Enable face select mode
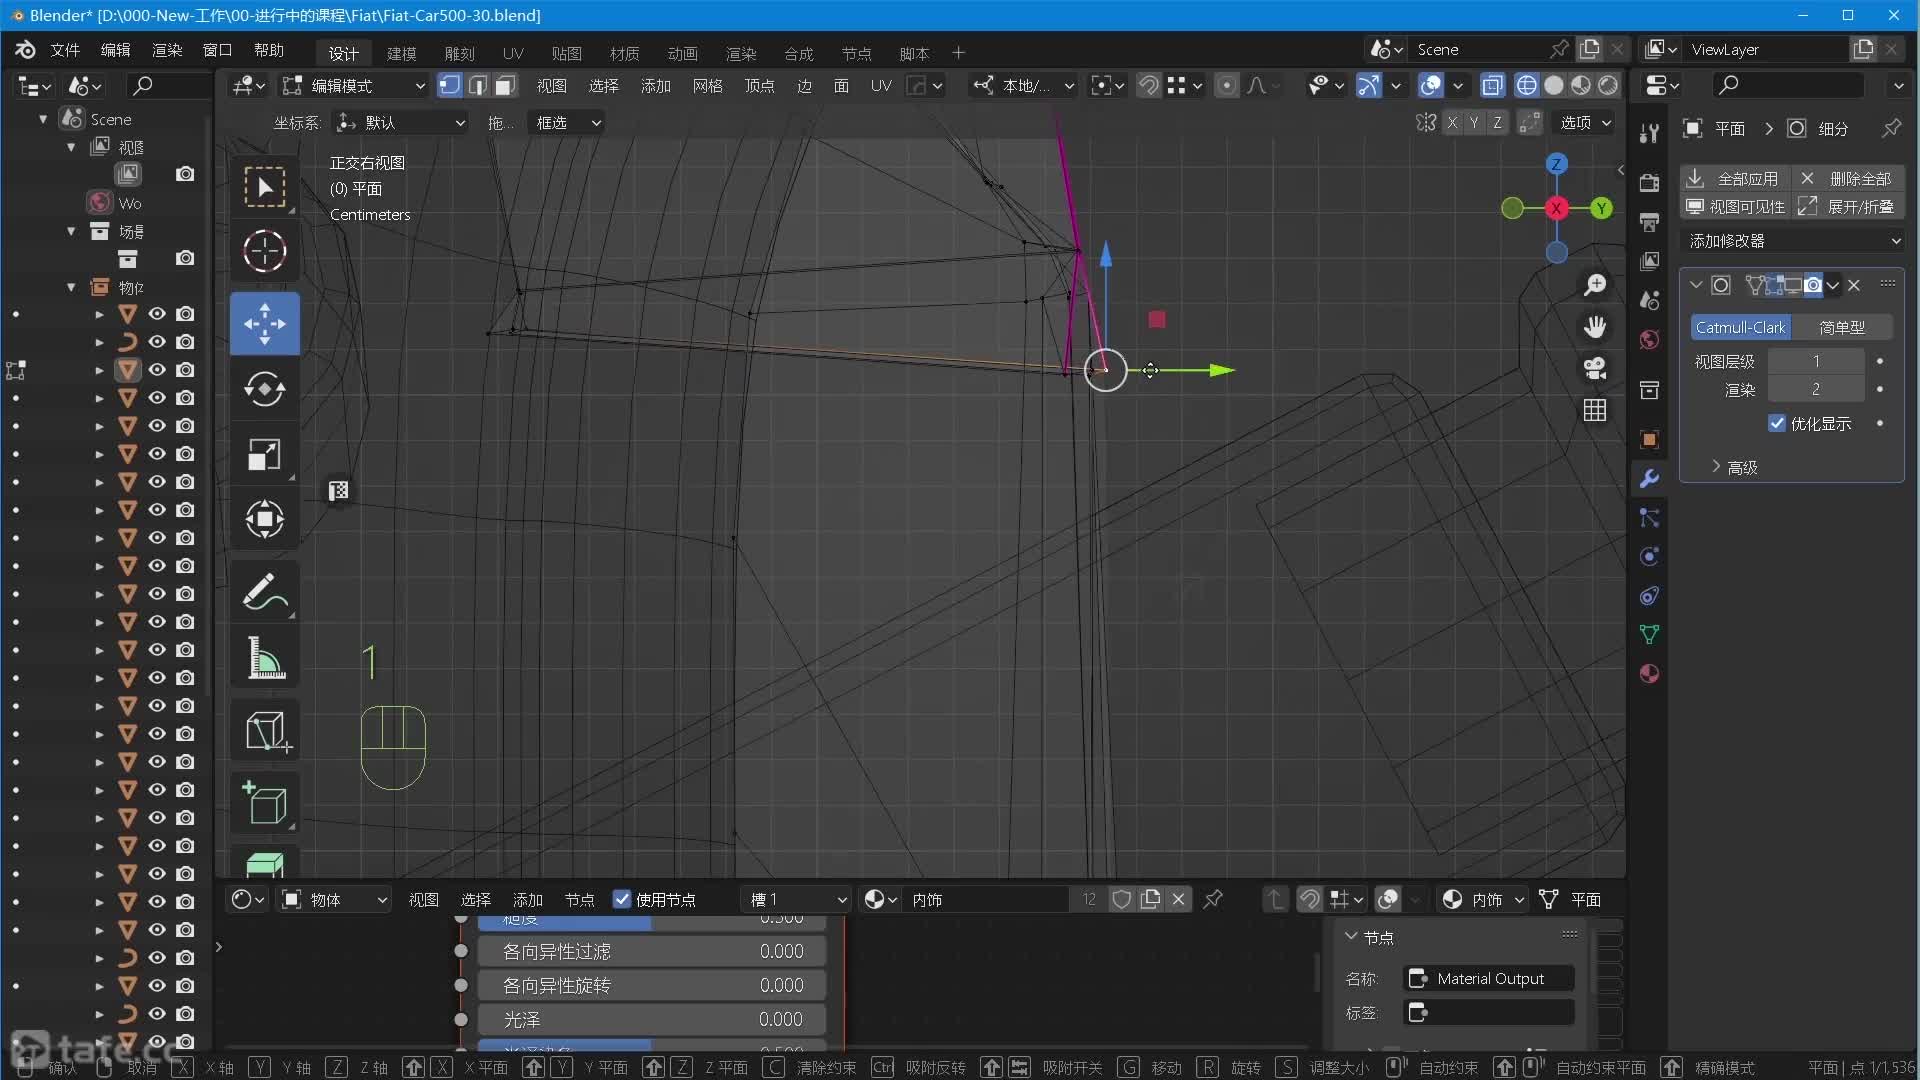Screen dimensions: 1920x1080 click(x=506, y=86)
